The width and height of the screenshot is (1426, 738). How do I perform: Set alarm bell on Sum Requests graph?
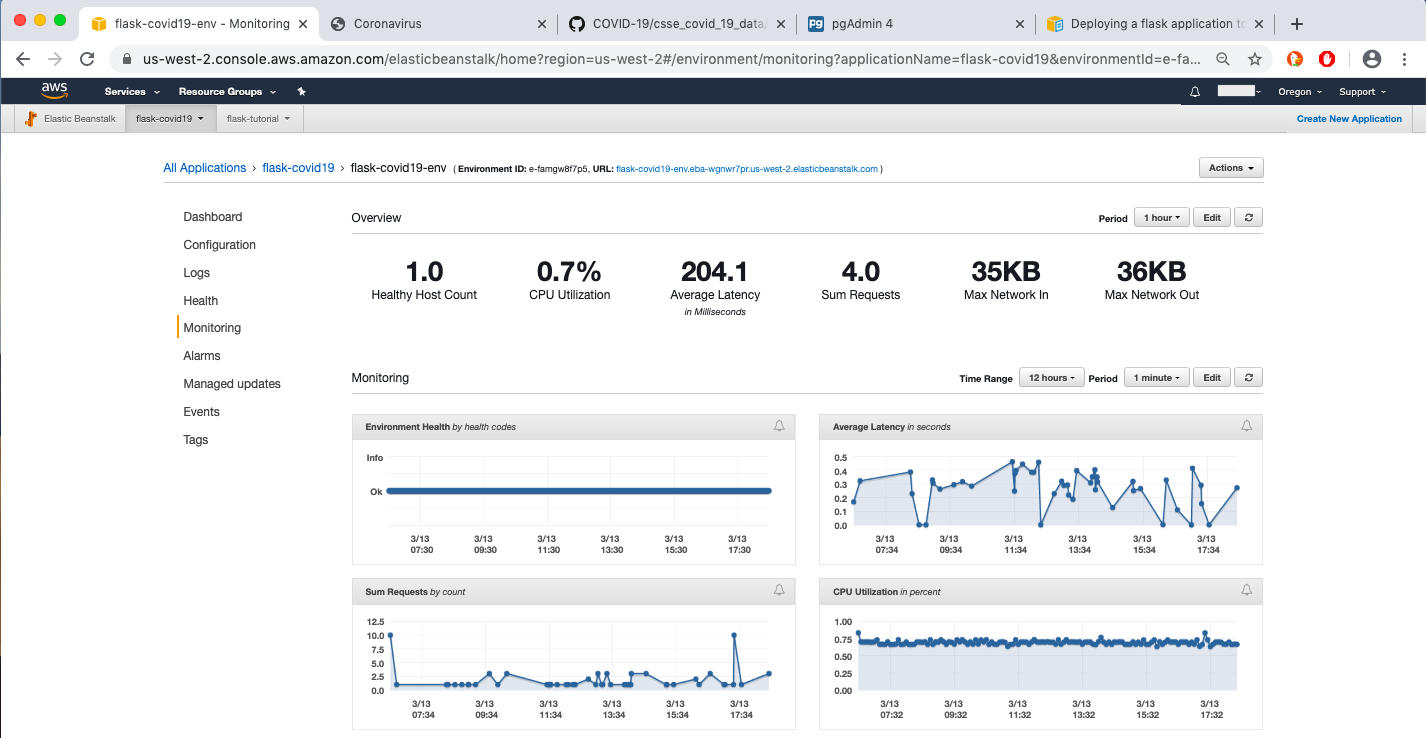[779, 591]
